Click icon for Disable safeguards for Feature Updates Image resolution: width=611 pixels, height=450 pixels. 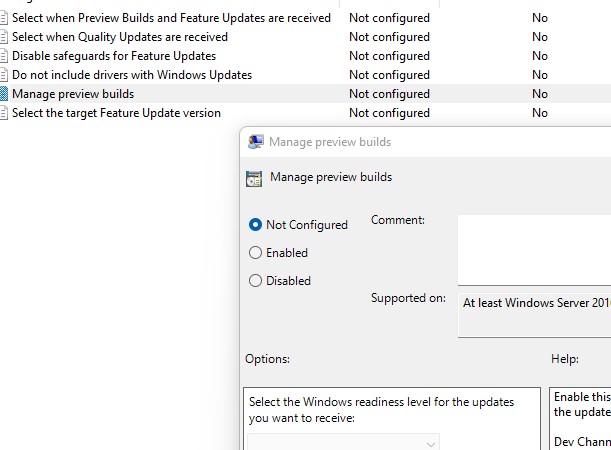[x=4, y=56]
